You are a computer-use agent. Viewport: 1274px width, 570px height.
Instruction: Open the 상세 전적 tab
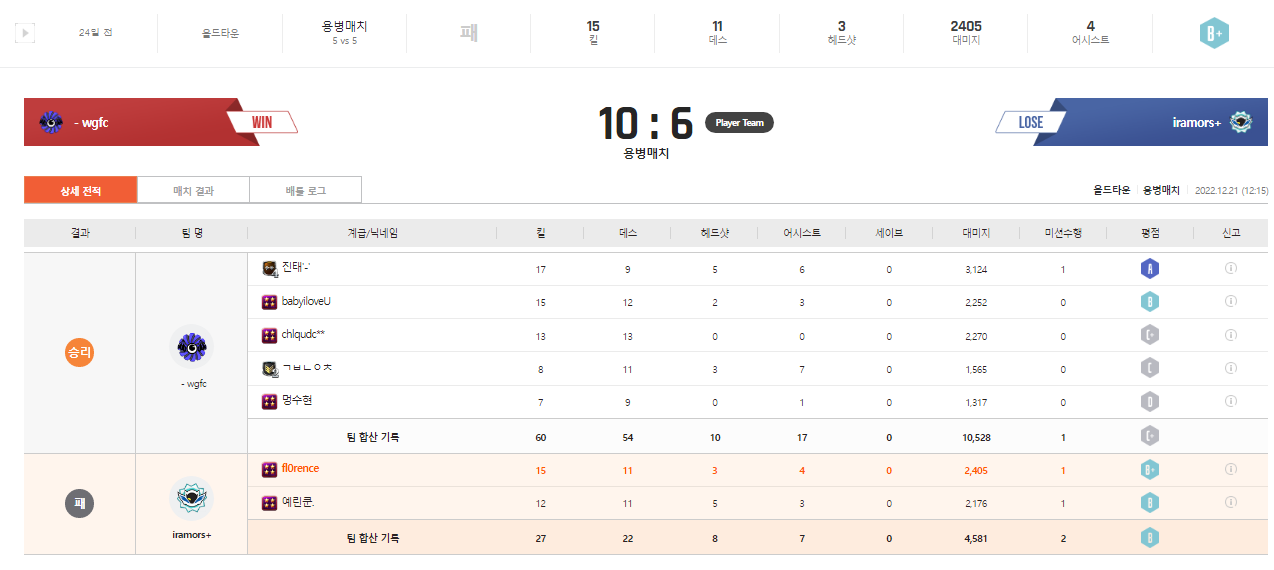click(80, 190)
